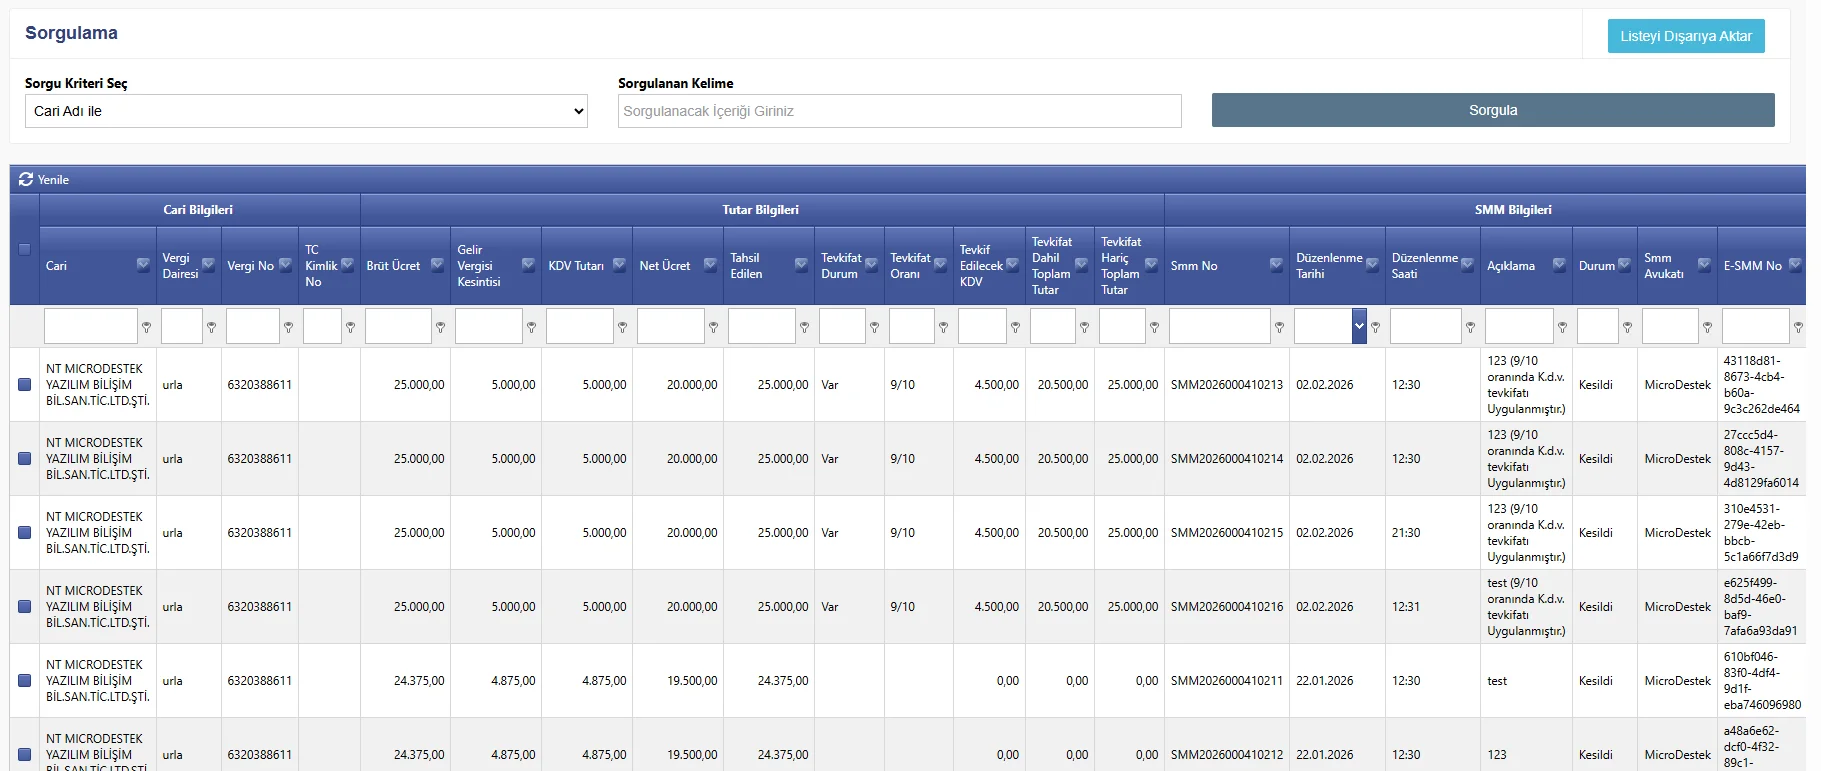
Task: Click filter operator icon beside Net Ücret filter box
Action: point(713,327)
